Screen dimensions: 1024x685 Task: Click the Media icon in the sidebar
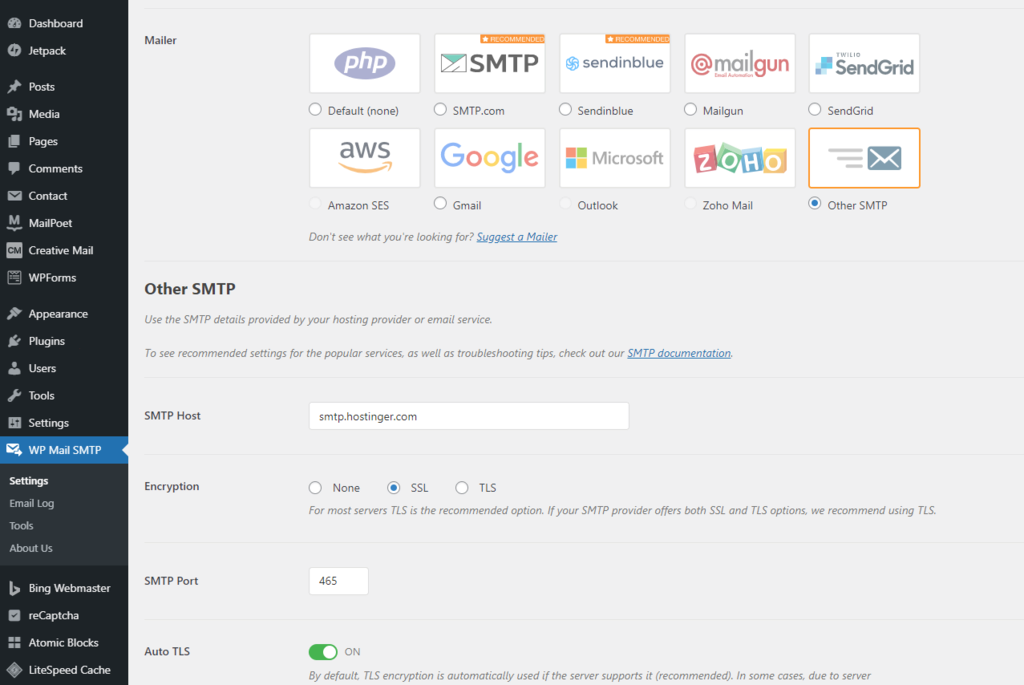tap(14, 114)
